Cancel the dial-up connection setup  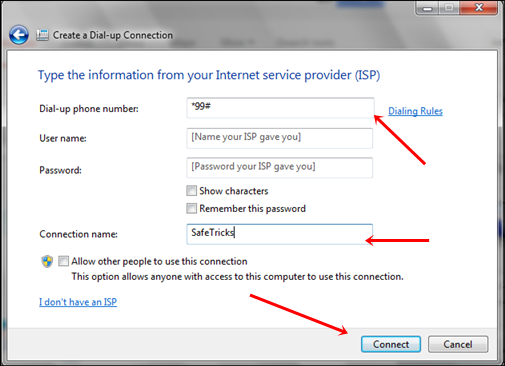(x=458, y=344)
